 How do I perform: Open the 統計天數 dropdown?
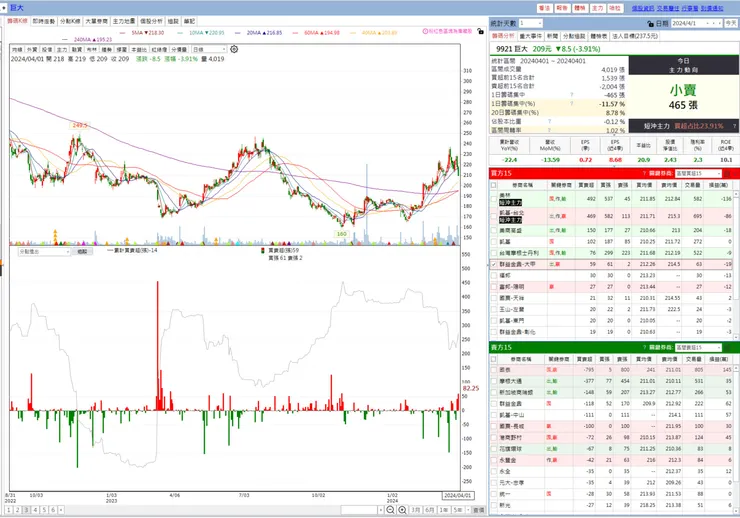tap(530, 23)
